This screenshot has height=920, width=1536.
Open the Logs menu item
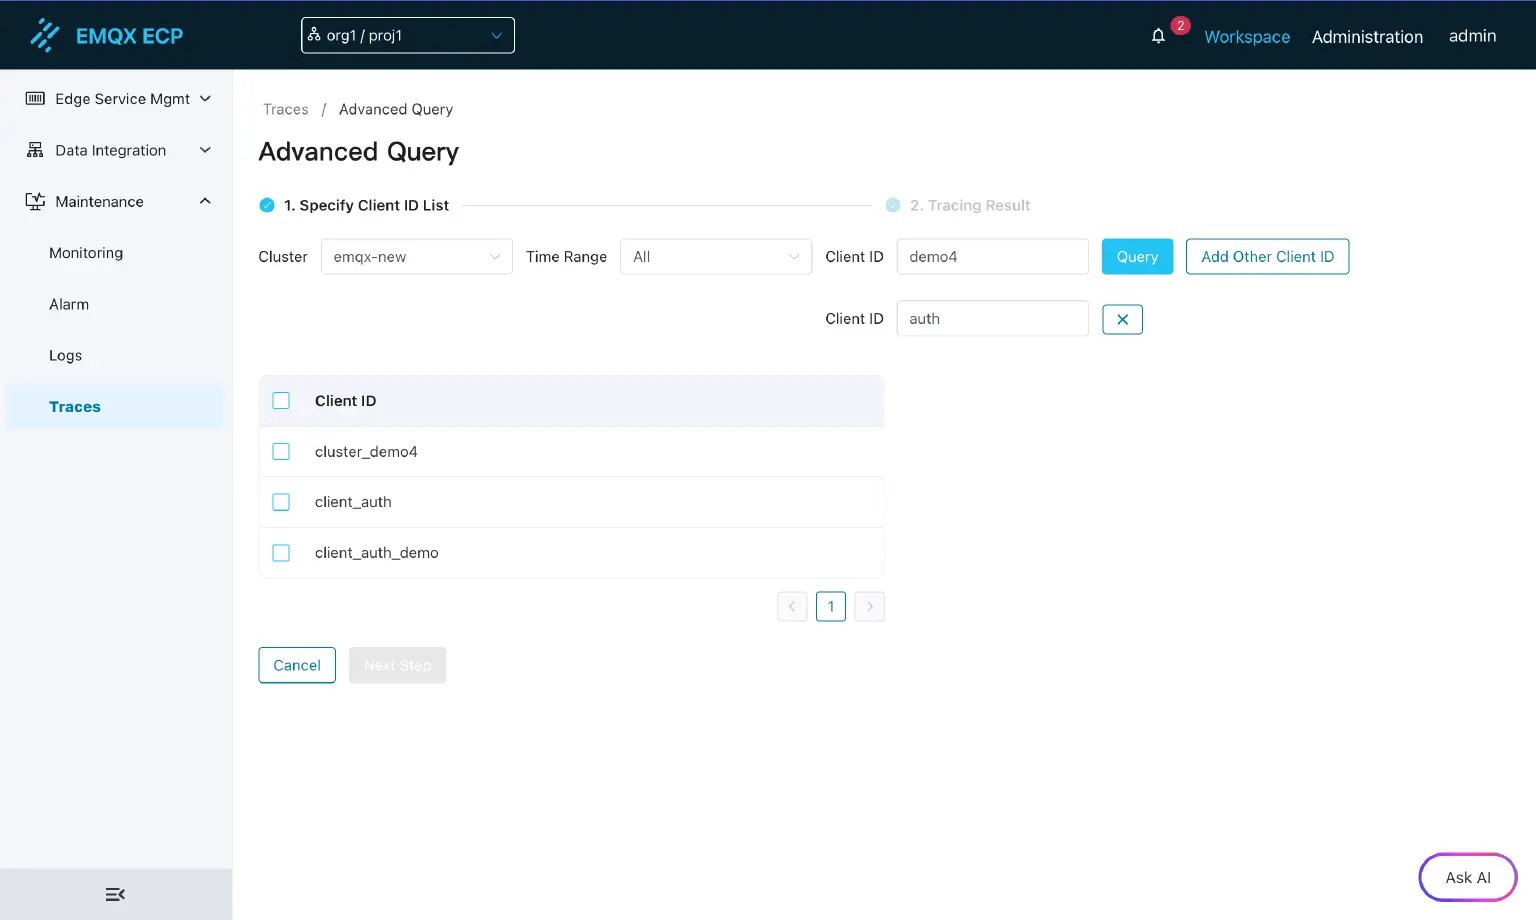coord(66,355)
